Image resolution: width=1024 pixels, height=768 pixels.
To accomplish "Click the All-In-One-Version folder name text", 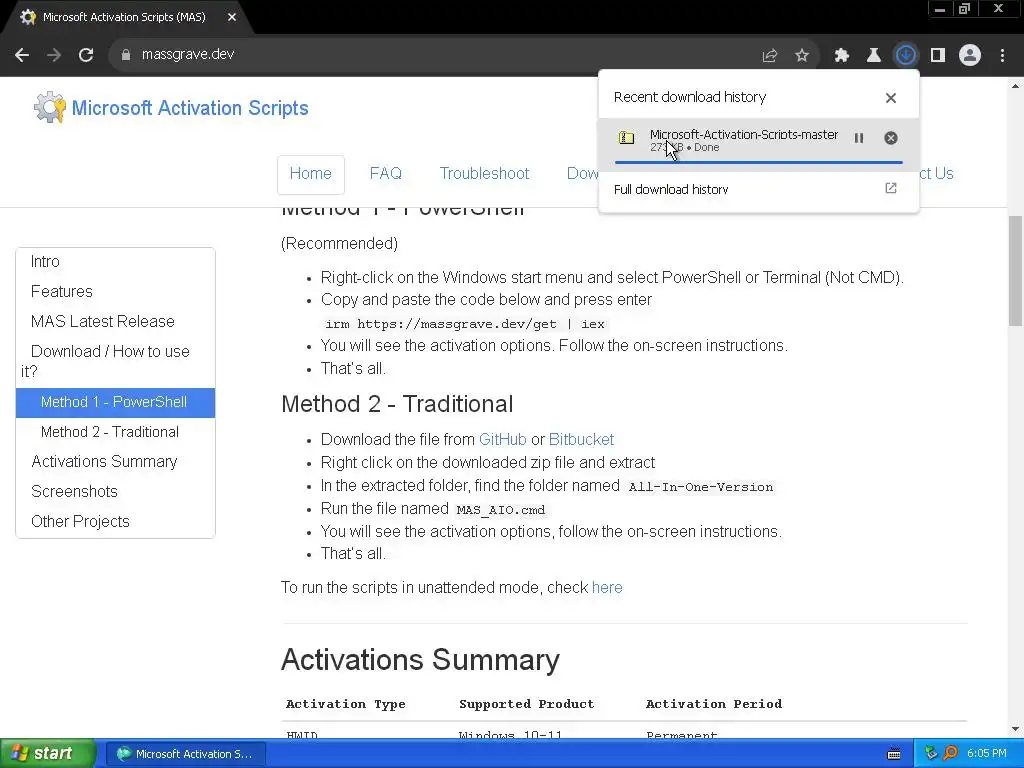I will (x=700, y=487).
